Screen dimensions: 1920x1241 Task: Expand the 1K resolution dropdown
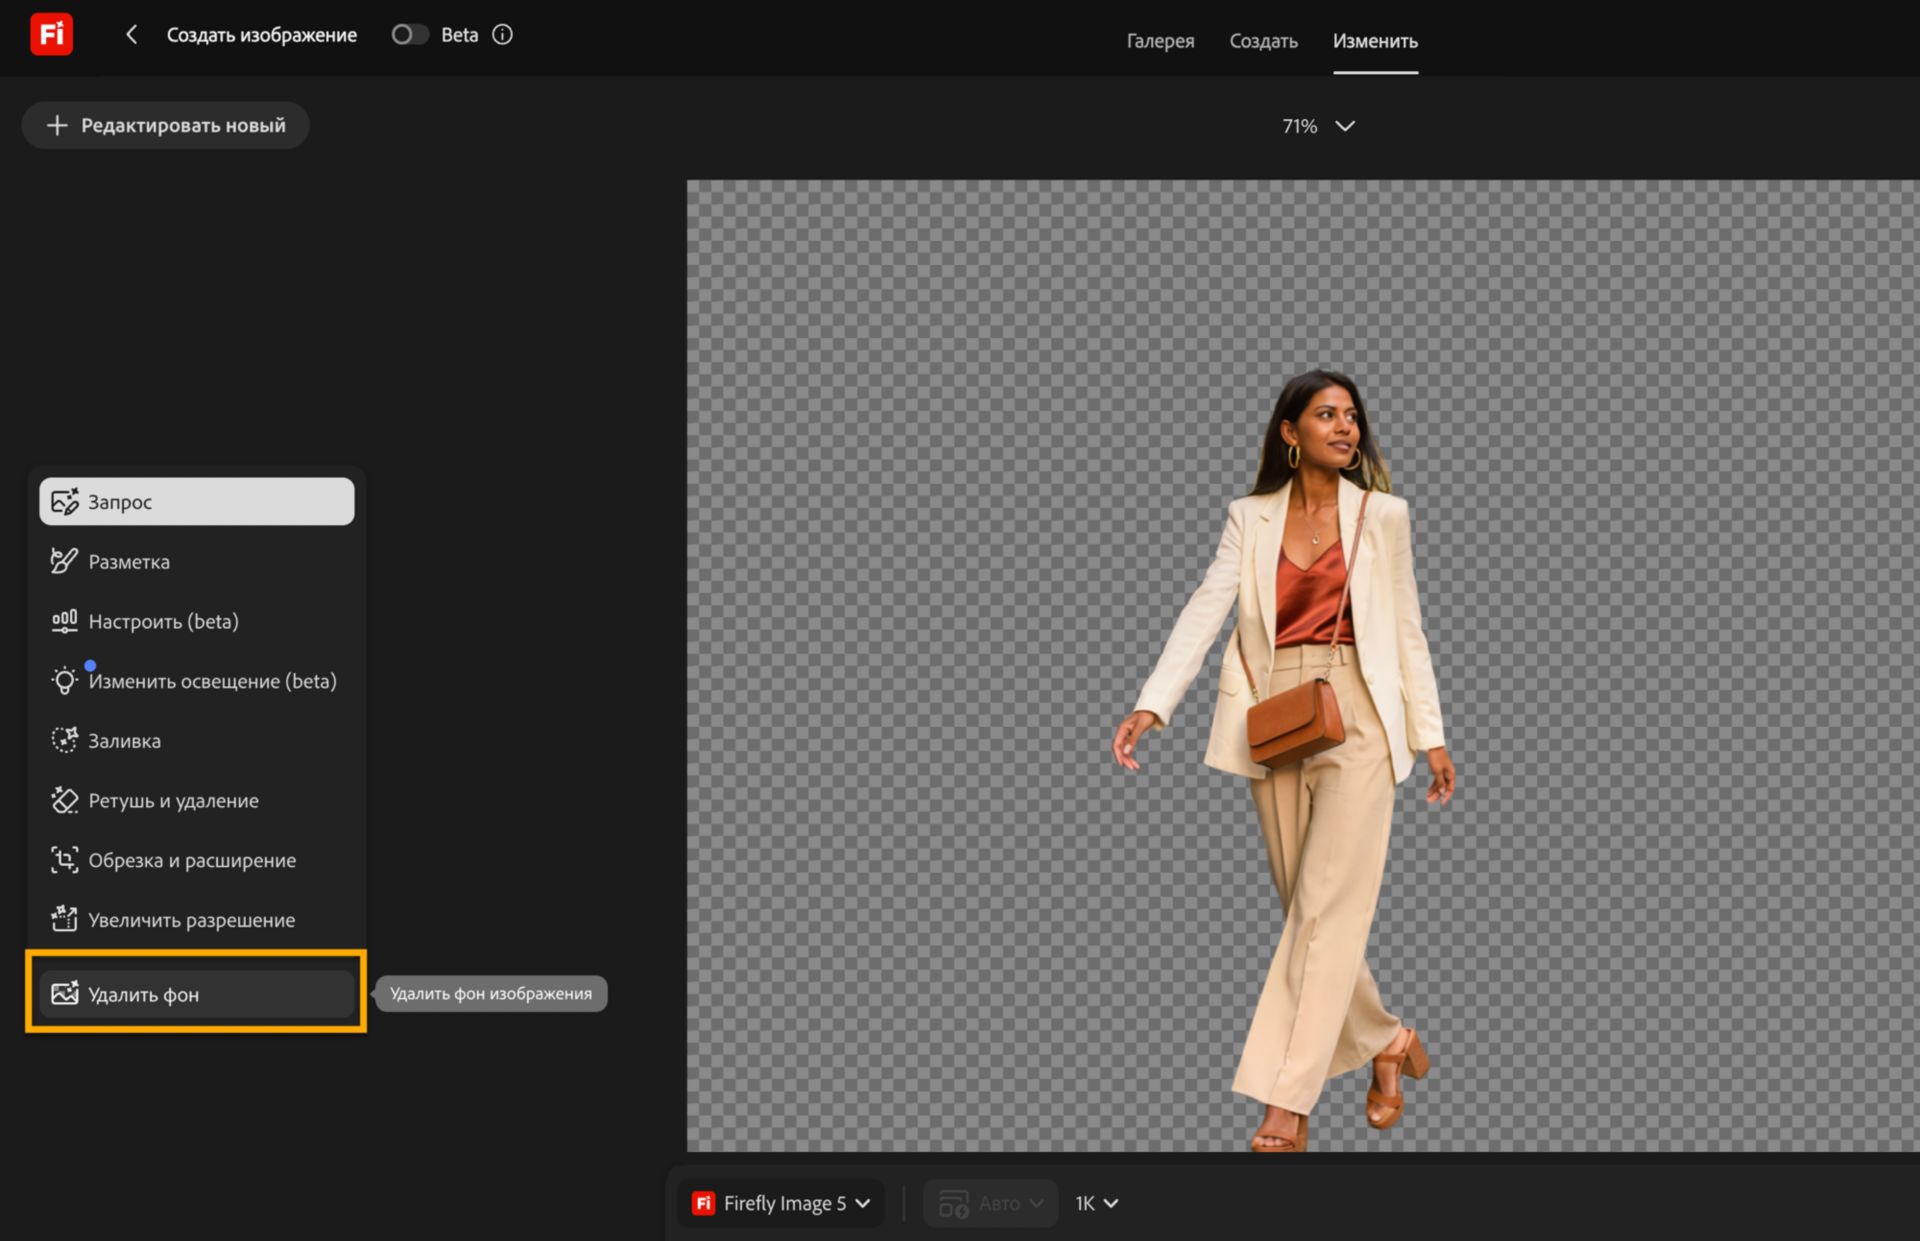(1097, 1203)
